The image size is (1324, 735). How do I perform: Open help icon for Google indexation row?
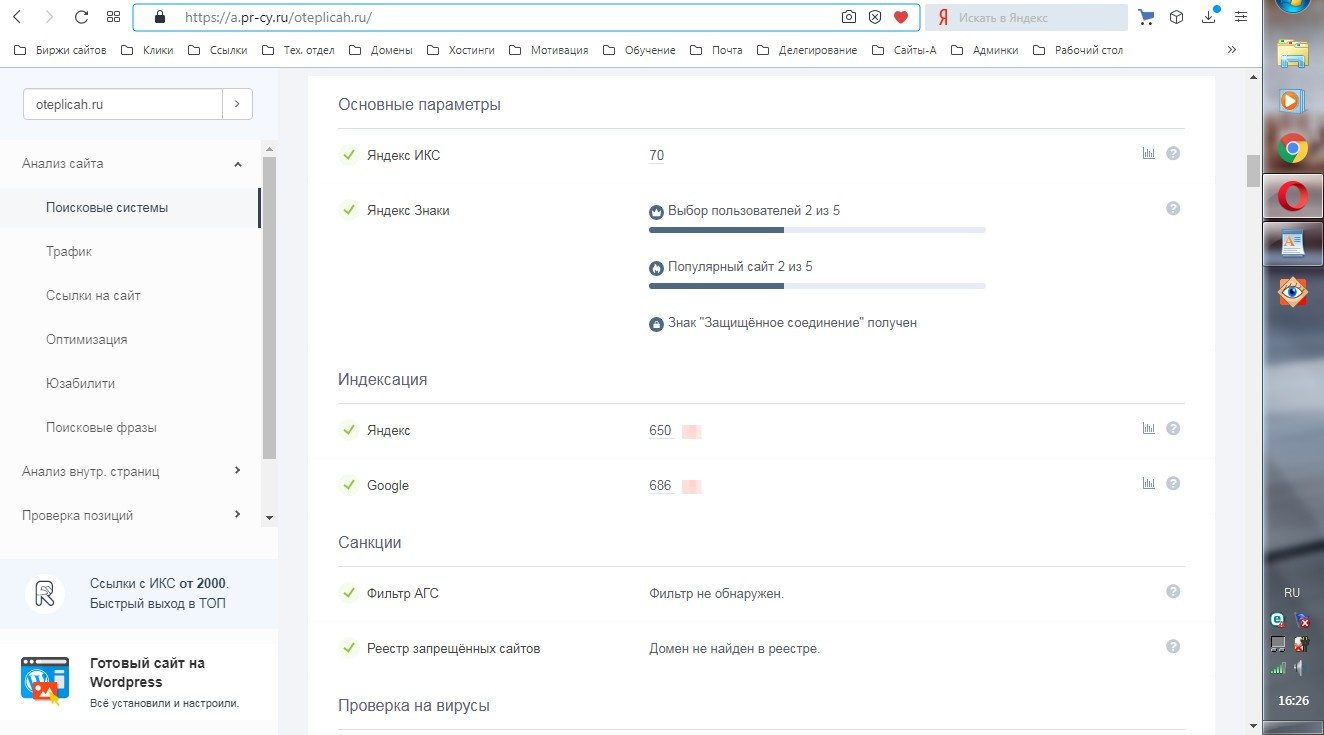click(x=1173, y=483)
